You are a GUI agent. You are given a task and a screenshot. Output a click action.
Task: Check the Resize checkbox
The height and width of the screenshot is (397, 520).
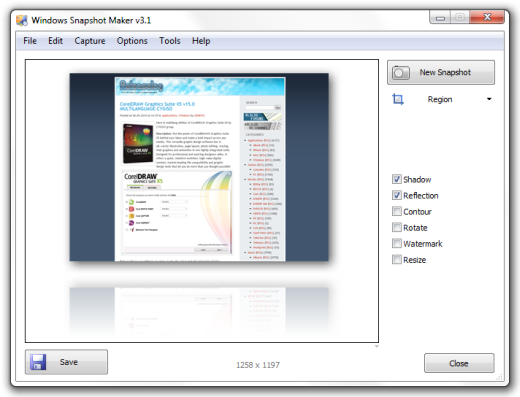397,259
